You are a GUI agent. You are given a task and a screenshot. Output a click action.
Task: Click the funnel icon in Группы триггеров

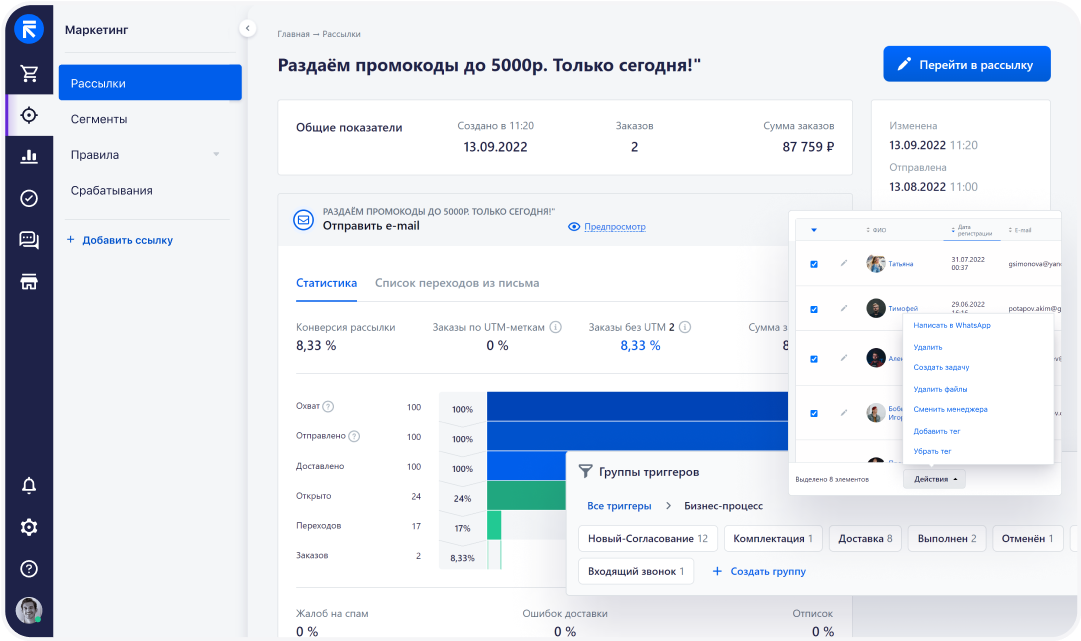pyautogui.click(x=585, y=471)
